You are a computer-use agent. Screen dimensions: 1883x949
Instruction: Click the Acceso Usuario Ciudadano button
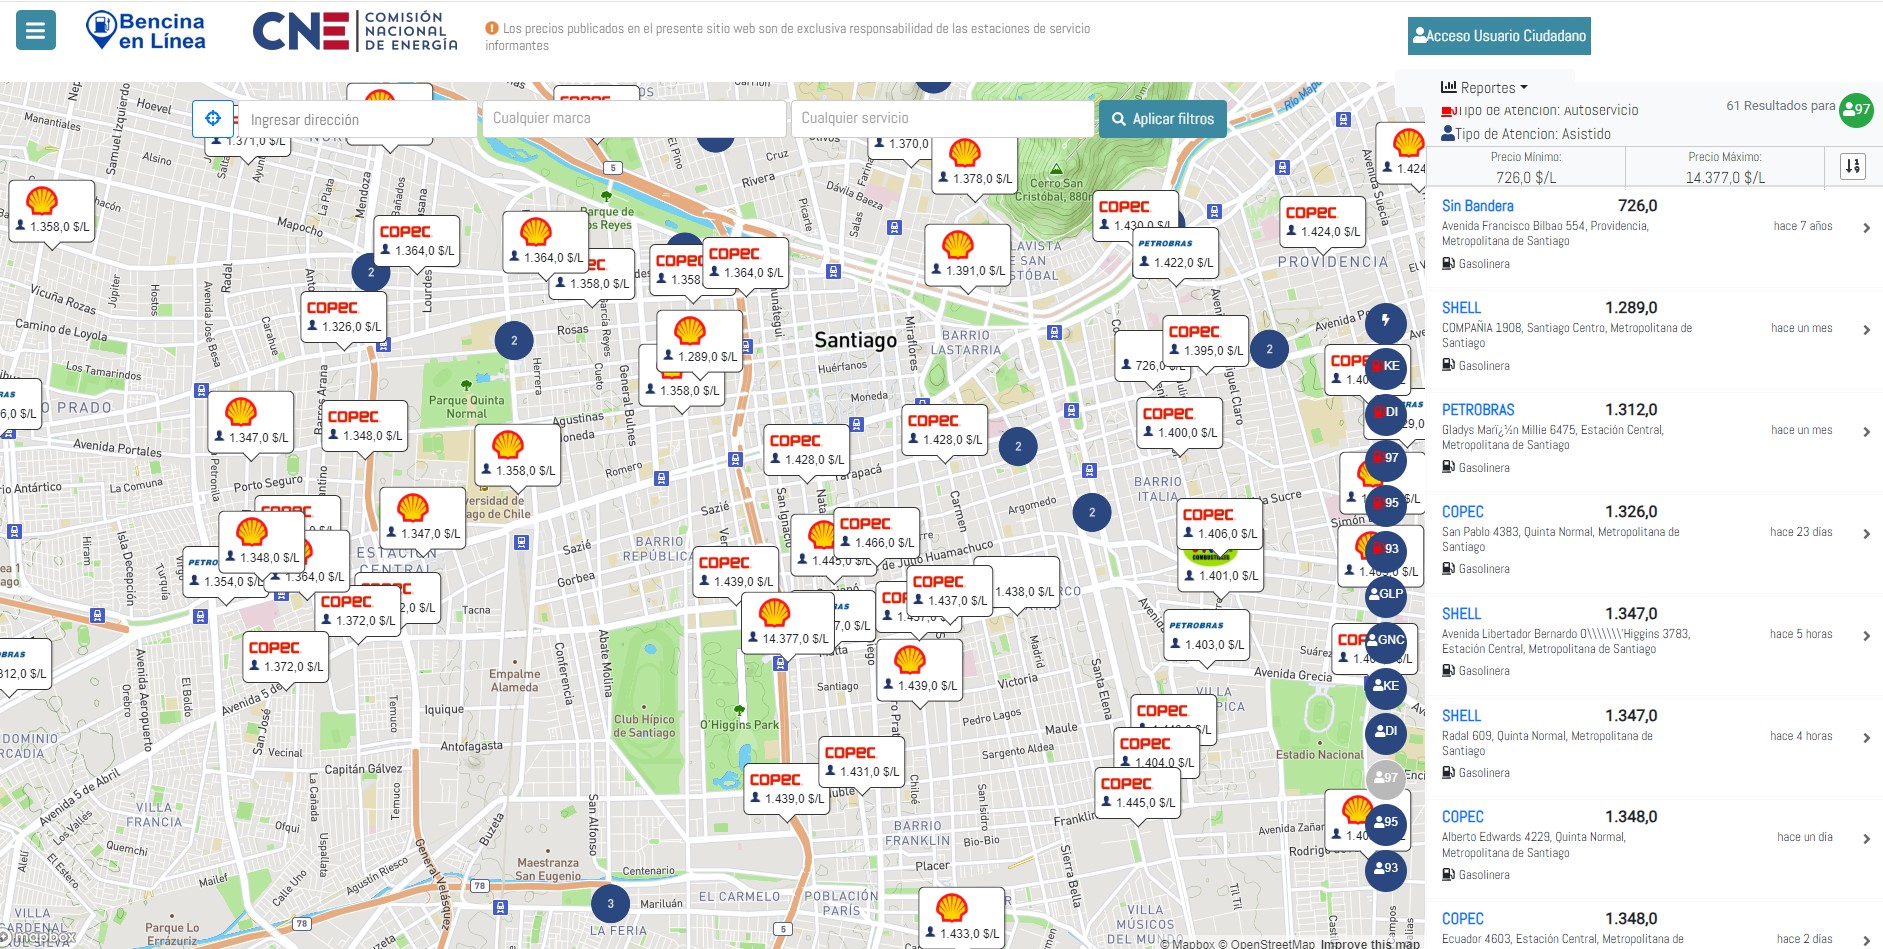pos(1498,36)
